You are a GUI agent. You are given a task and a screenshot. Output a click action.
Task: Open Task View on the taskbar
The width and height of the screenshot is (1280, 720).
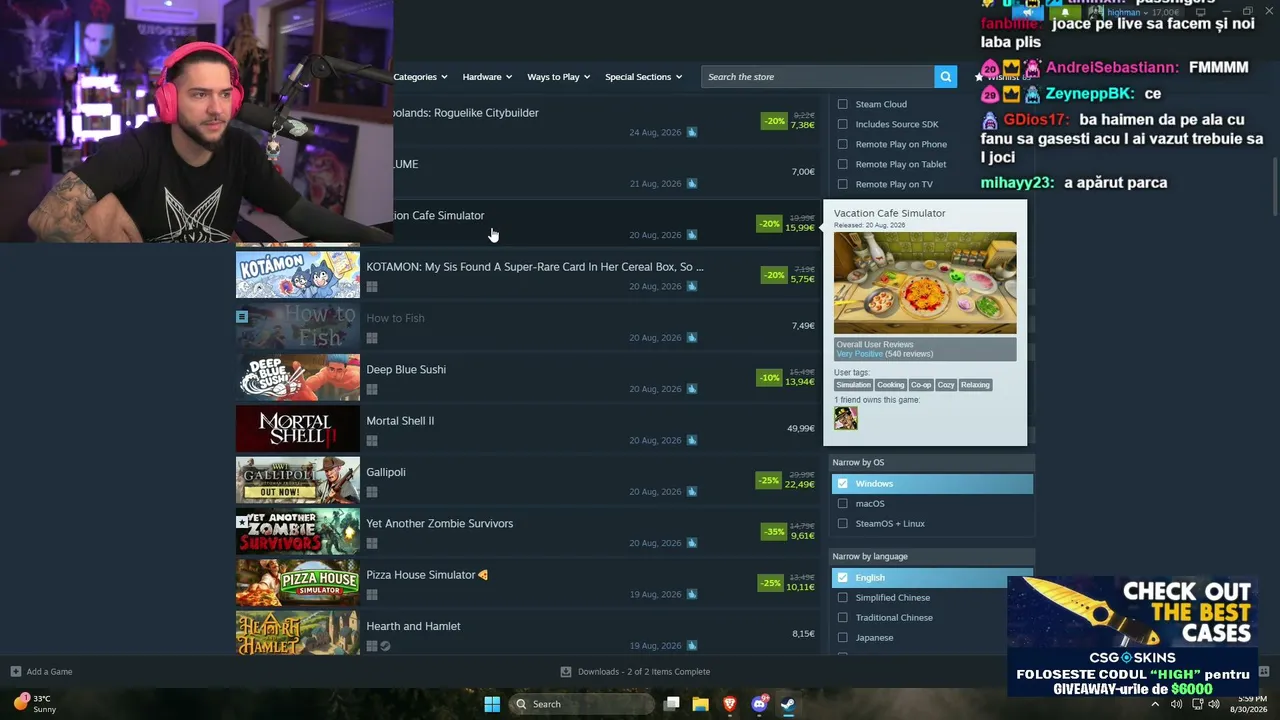pos(672,704)
